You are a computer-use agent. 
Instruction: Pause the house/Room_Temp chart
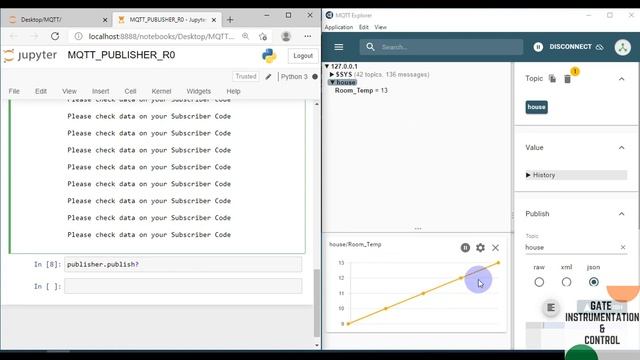[465, 247]
